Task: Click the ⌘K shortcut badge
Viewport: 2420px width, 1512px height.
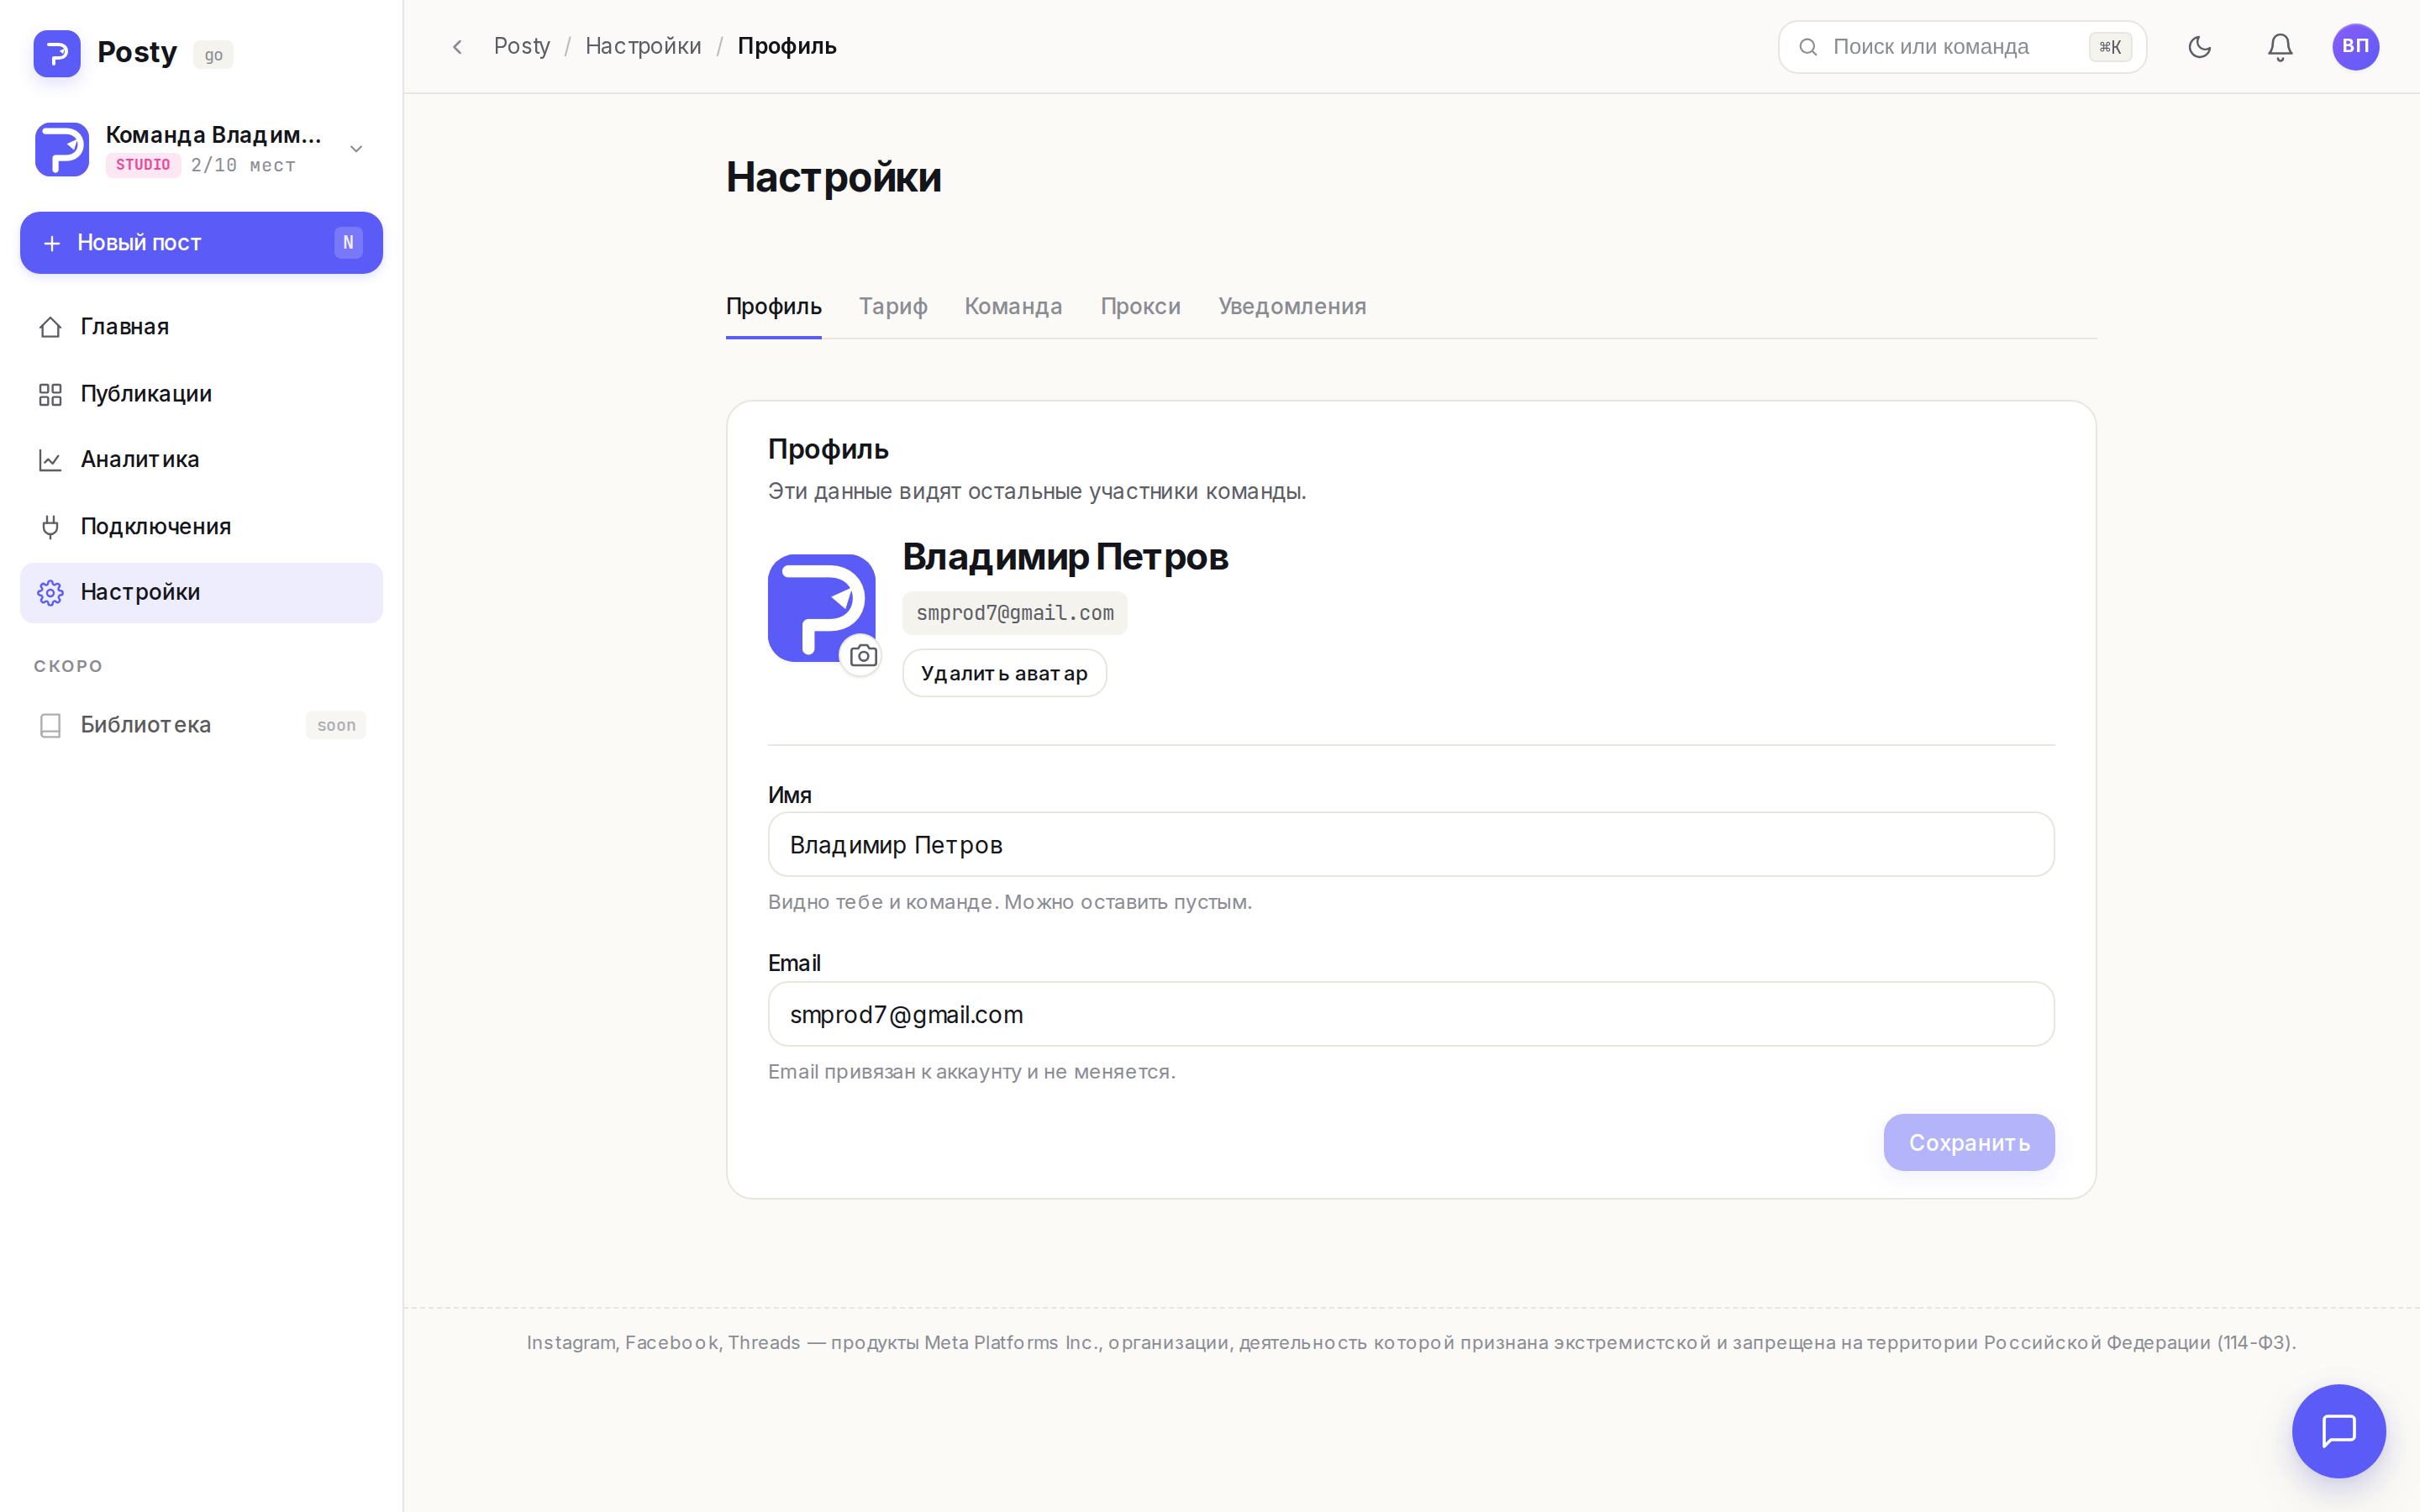Action: point(2110,47)
